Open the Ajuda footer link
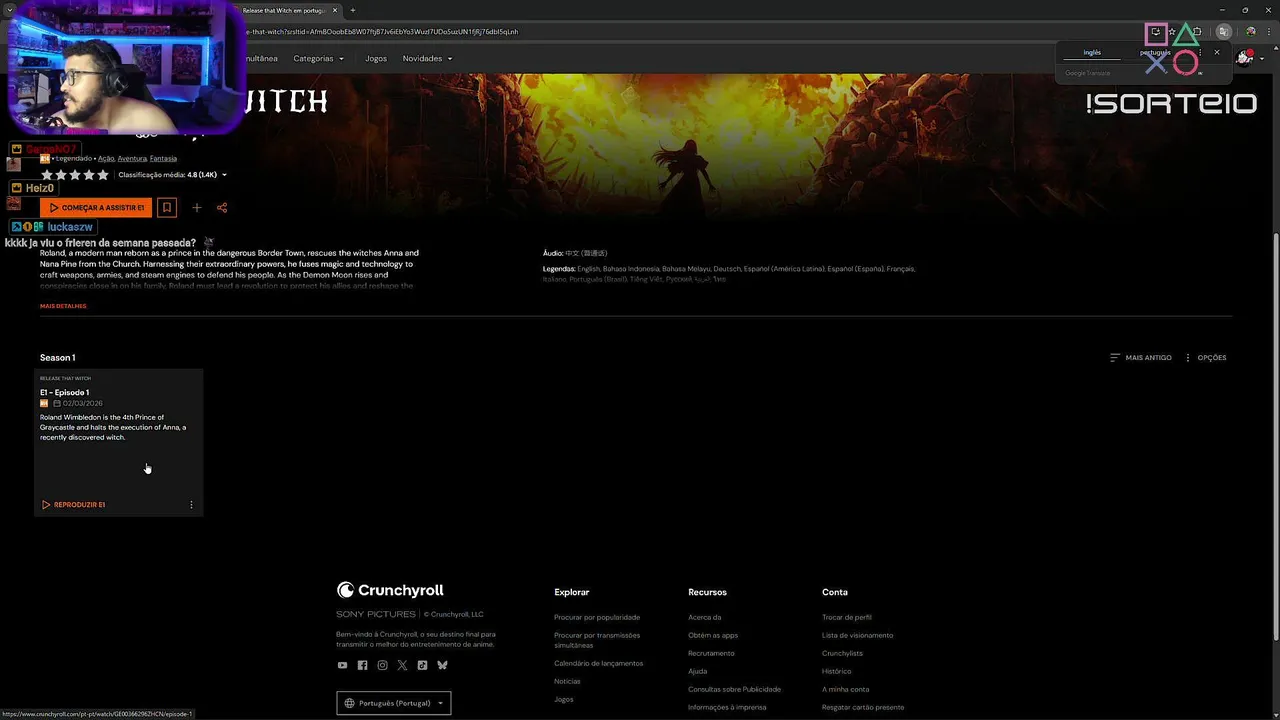This screenshot has width=1280, height=720. coord(698,671)
